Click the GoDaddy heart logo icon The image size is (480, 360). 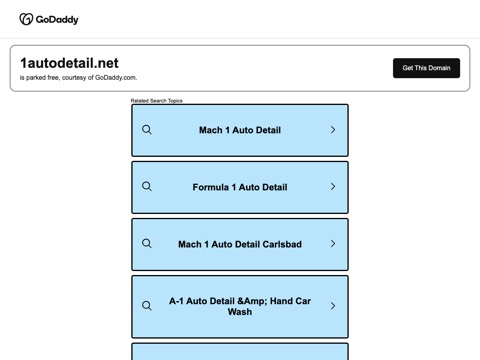(x=26, y=19)
